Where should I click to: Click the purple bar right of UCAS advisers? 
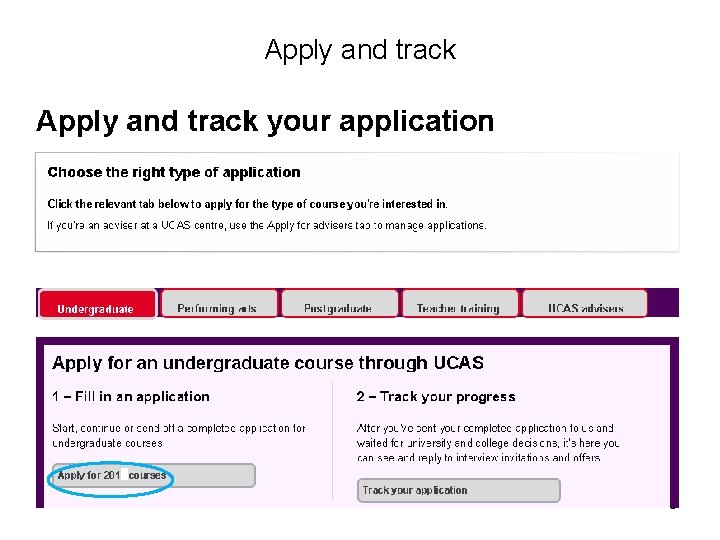(664, 302)
